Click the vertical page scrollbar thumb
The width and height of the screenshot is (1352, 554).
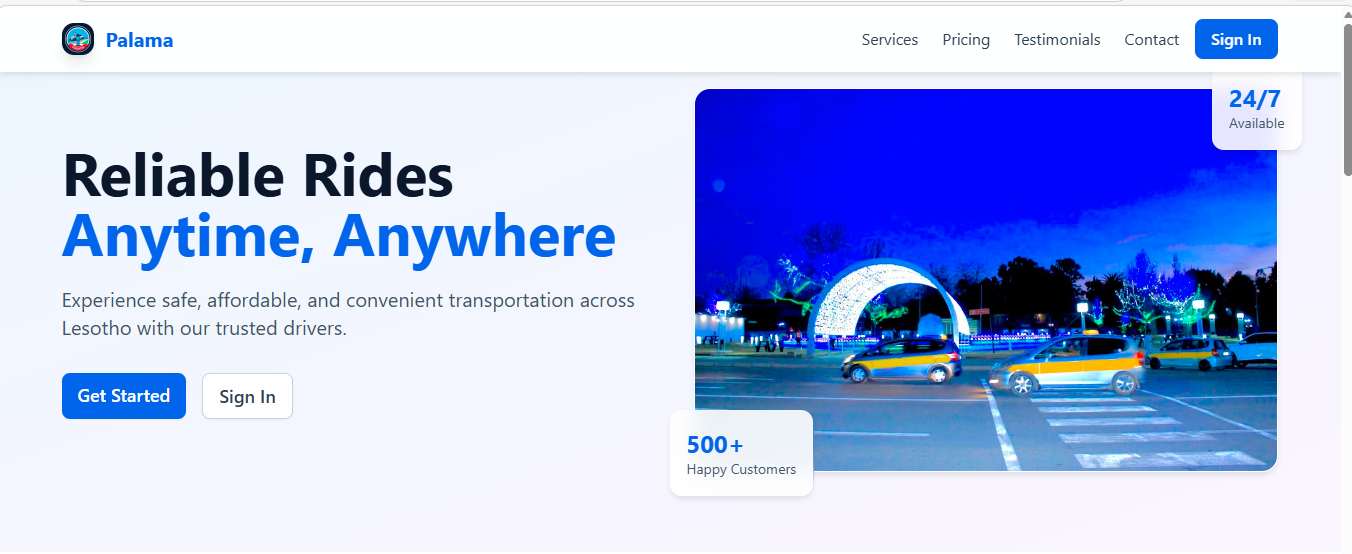(x=1346, y=100)
